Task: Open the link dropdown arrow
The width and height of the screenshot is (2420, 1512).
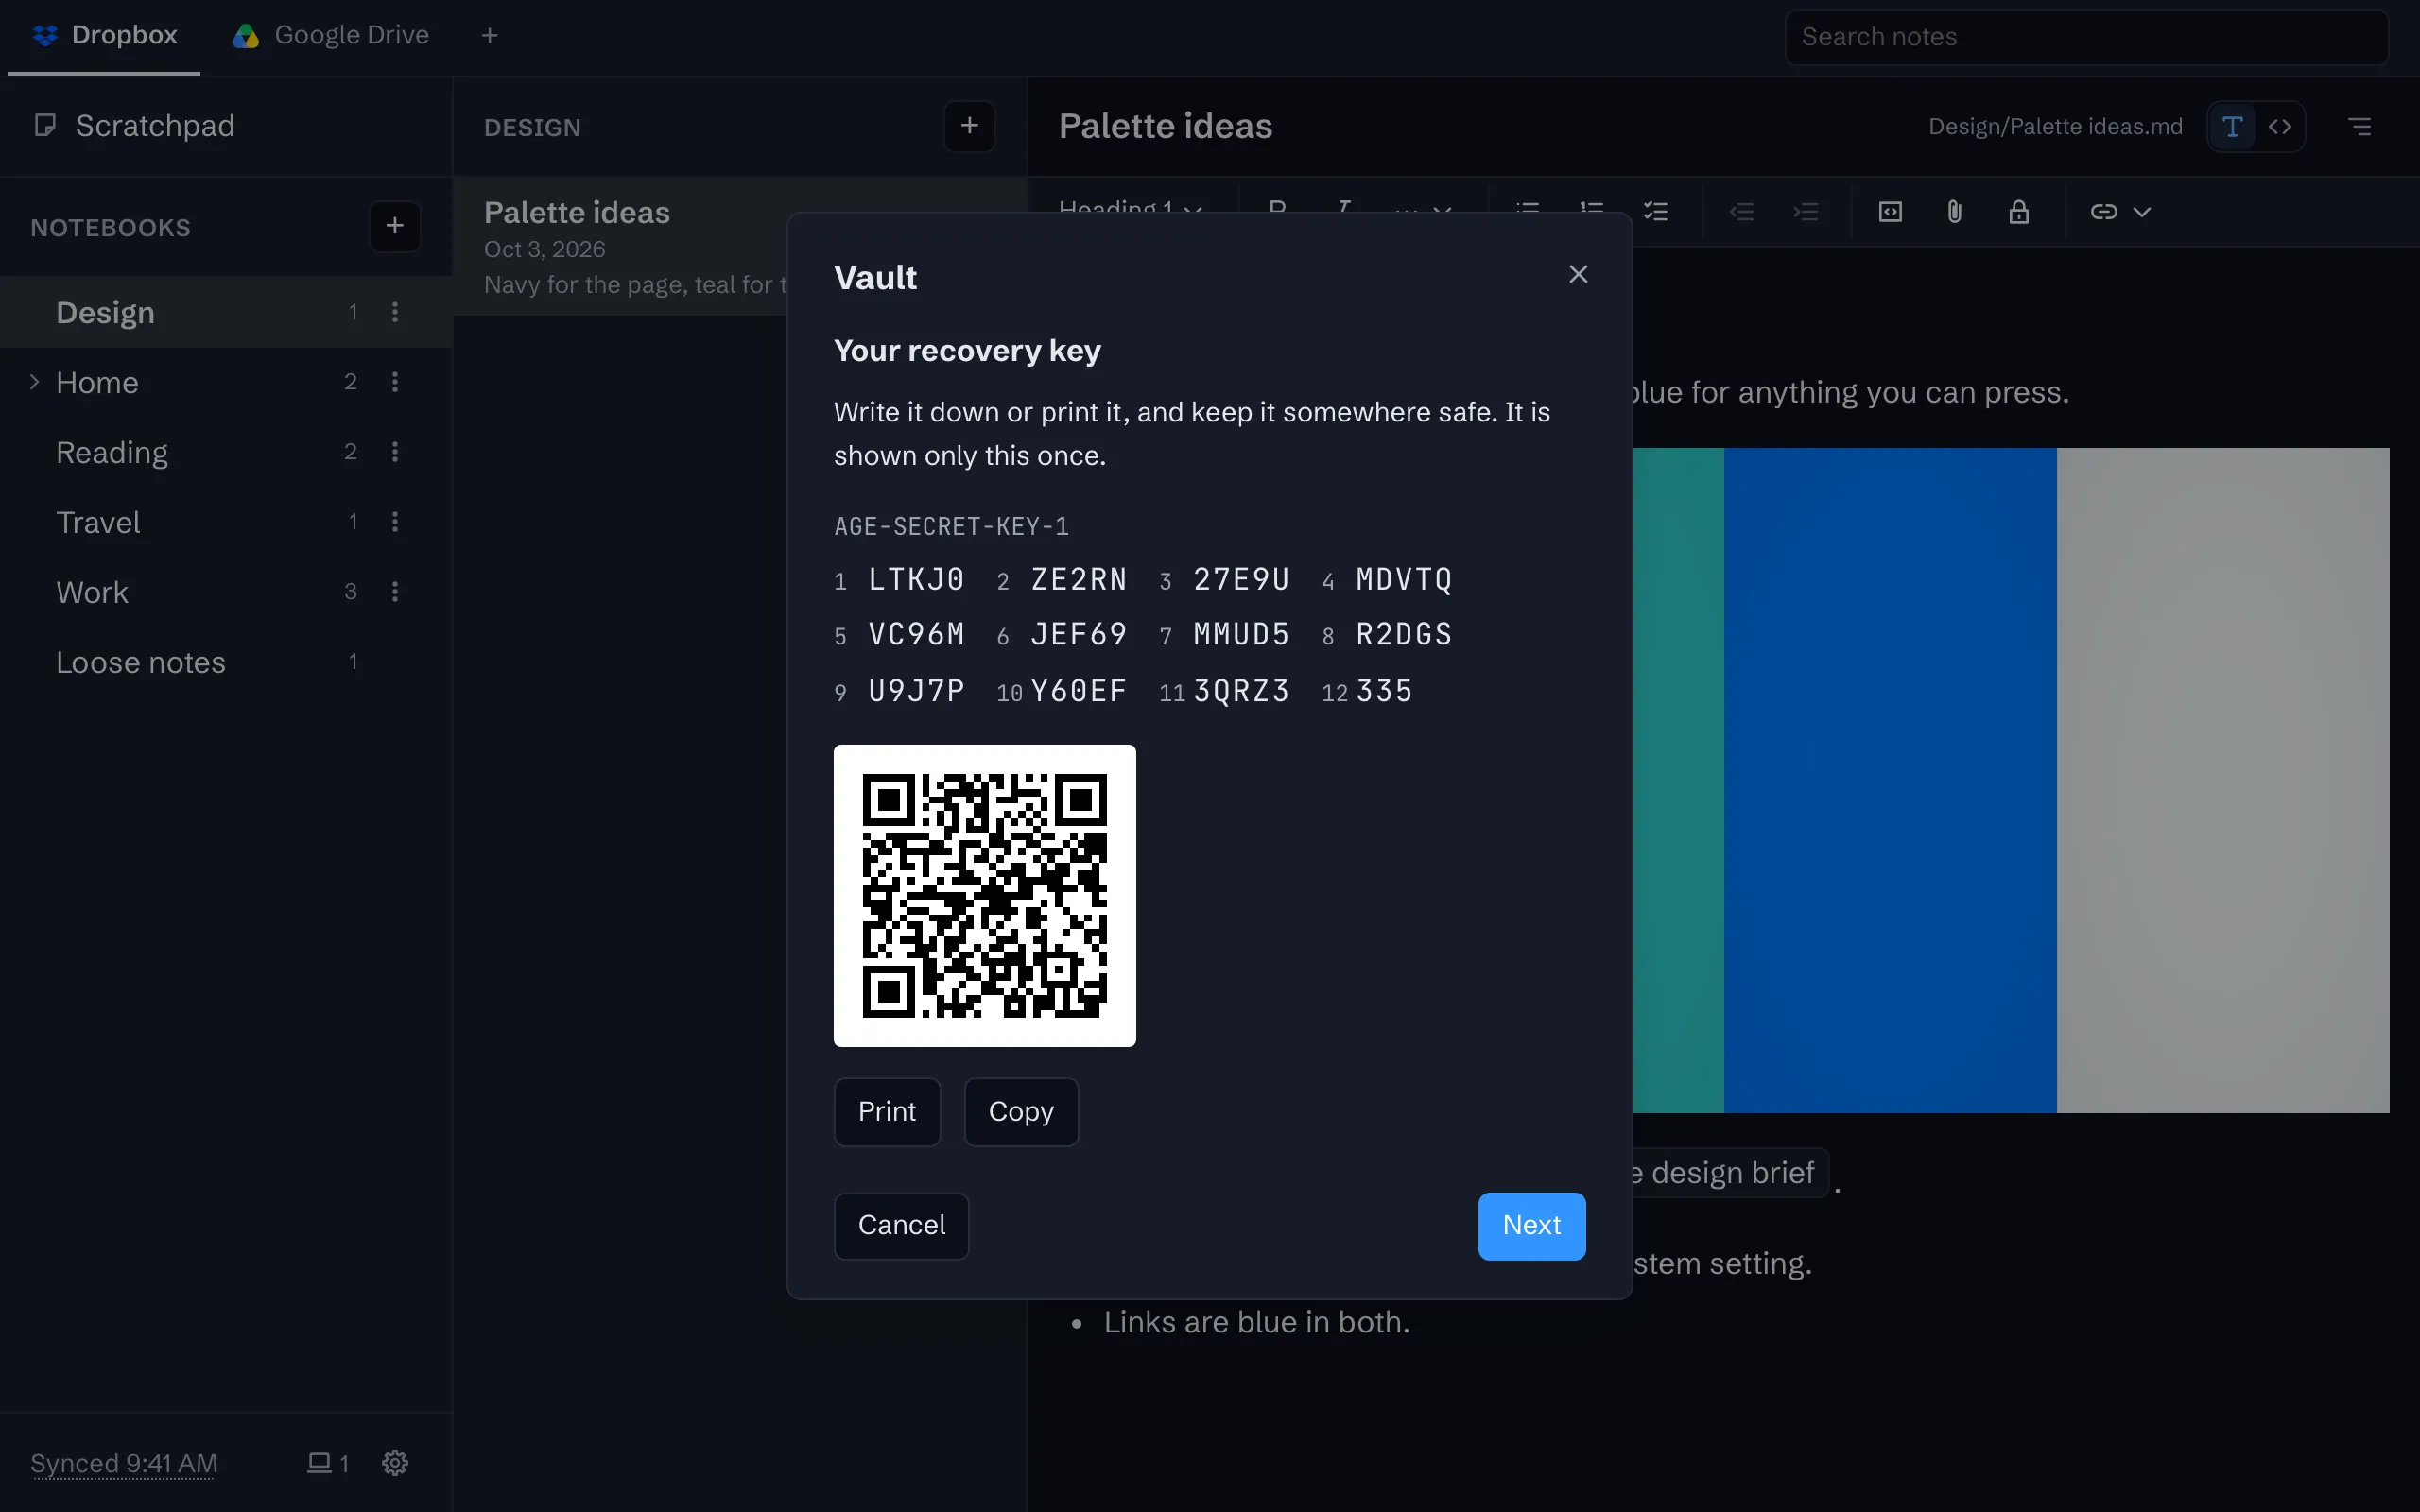Action: tap(2141, 212)
